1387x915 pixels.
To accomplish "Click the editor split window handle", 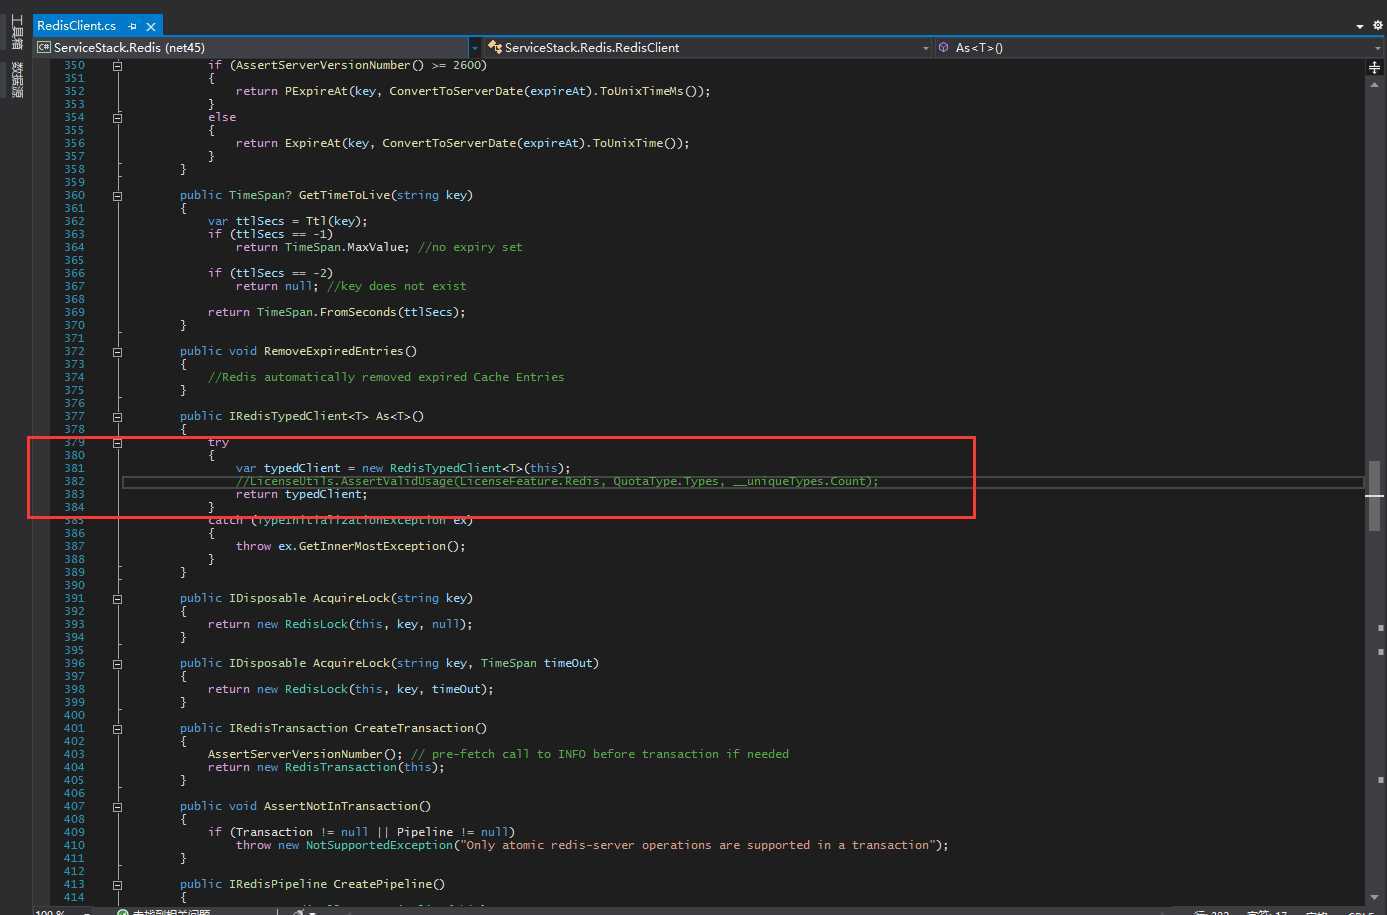I will click(1375, 67).
